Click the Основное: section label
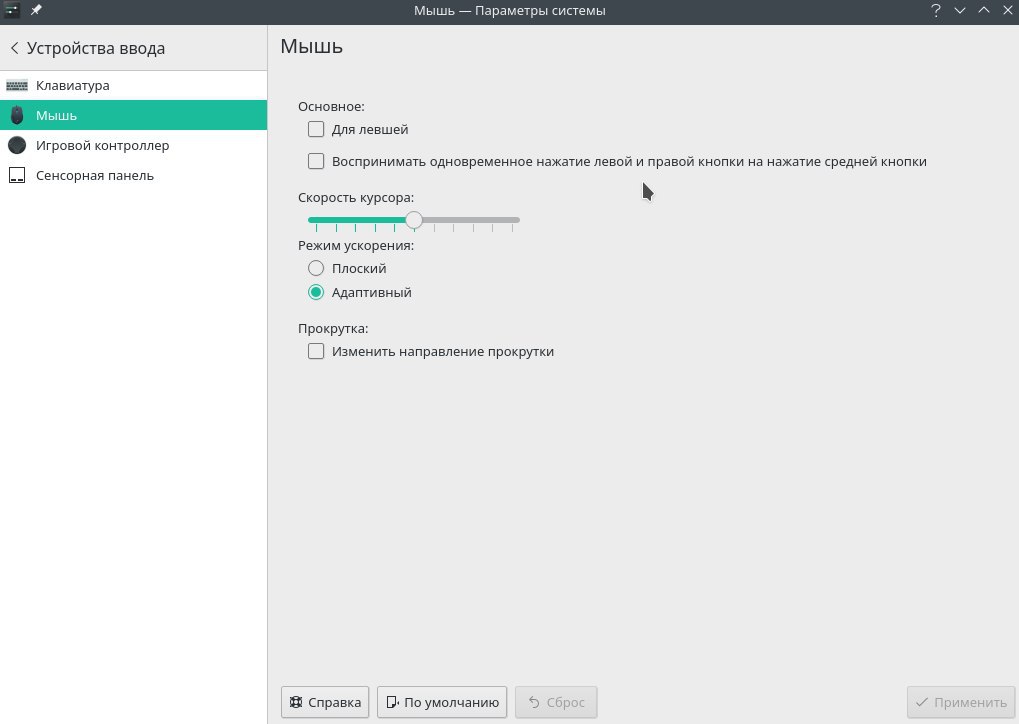The image size is (1019, 724). tap(331, 107)
